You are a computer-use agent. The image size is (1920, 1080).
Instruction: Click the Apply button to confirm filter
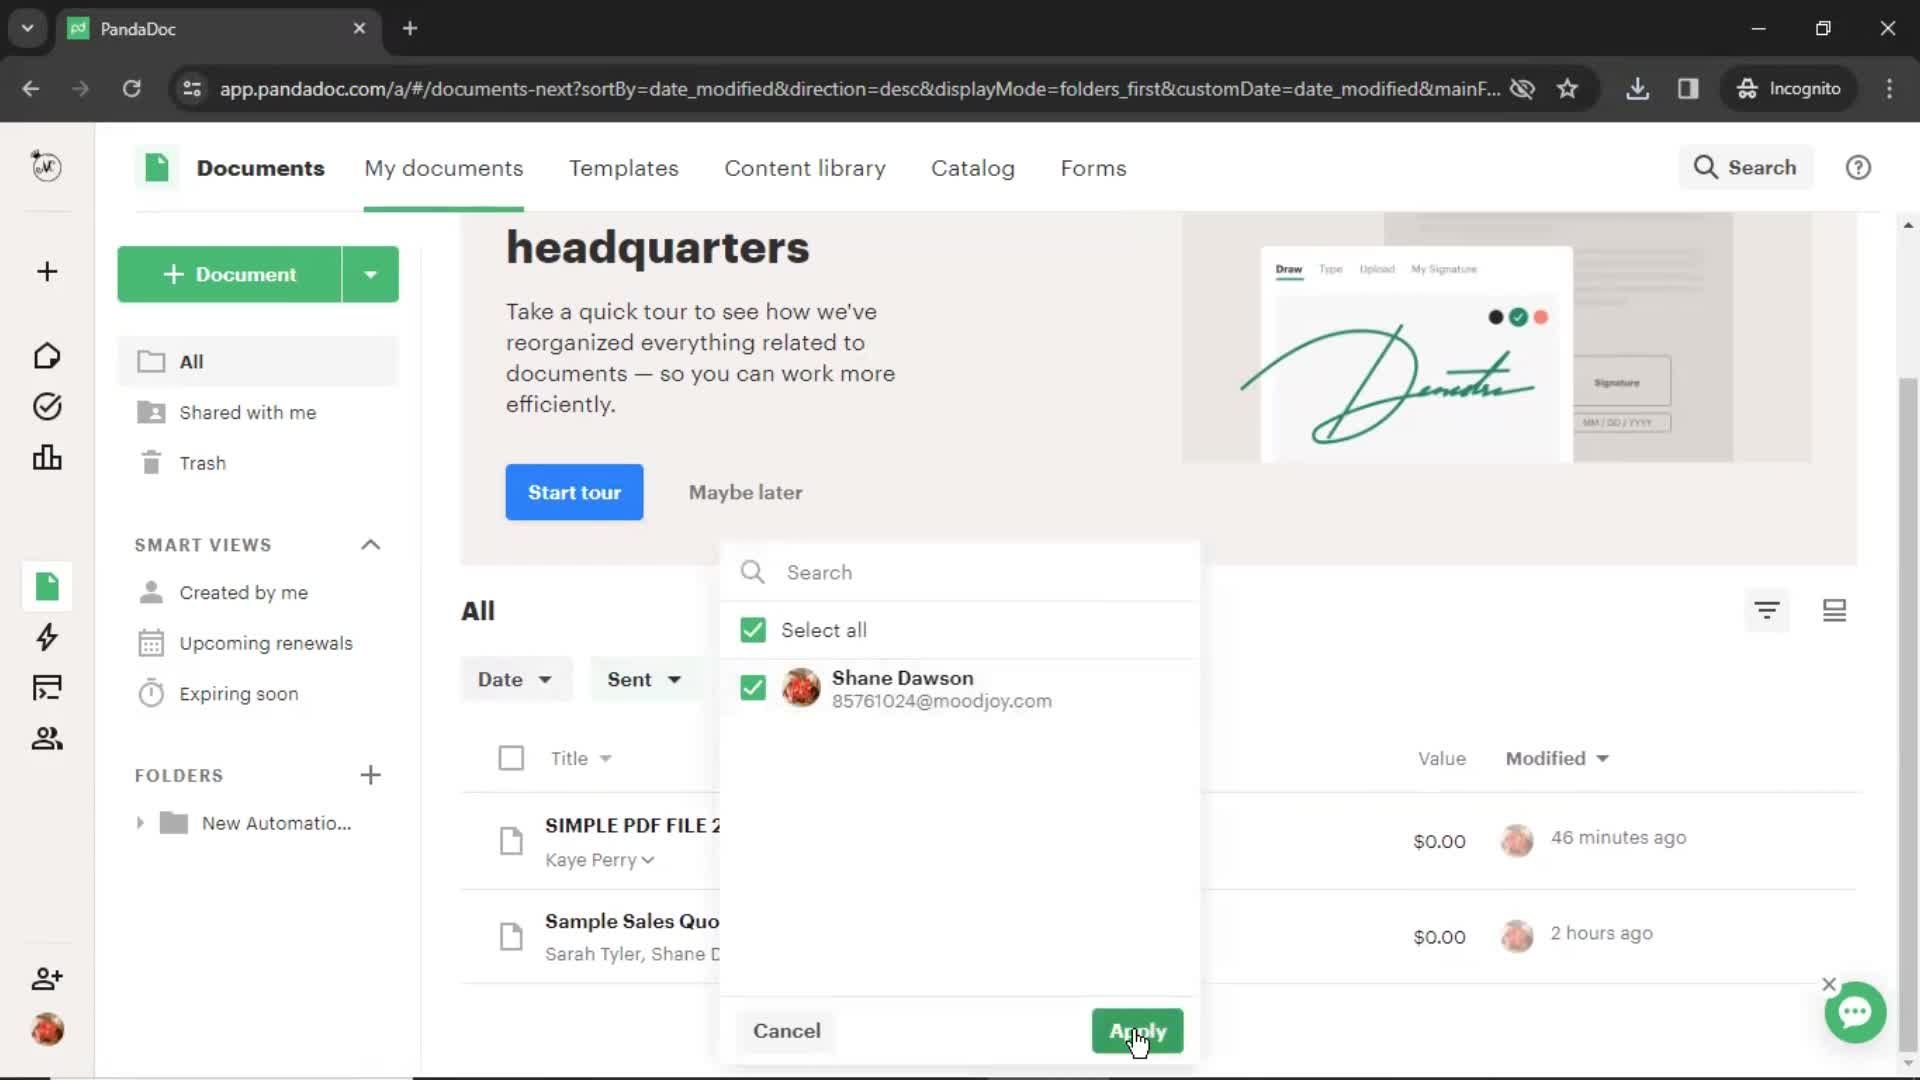1138,1030
